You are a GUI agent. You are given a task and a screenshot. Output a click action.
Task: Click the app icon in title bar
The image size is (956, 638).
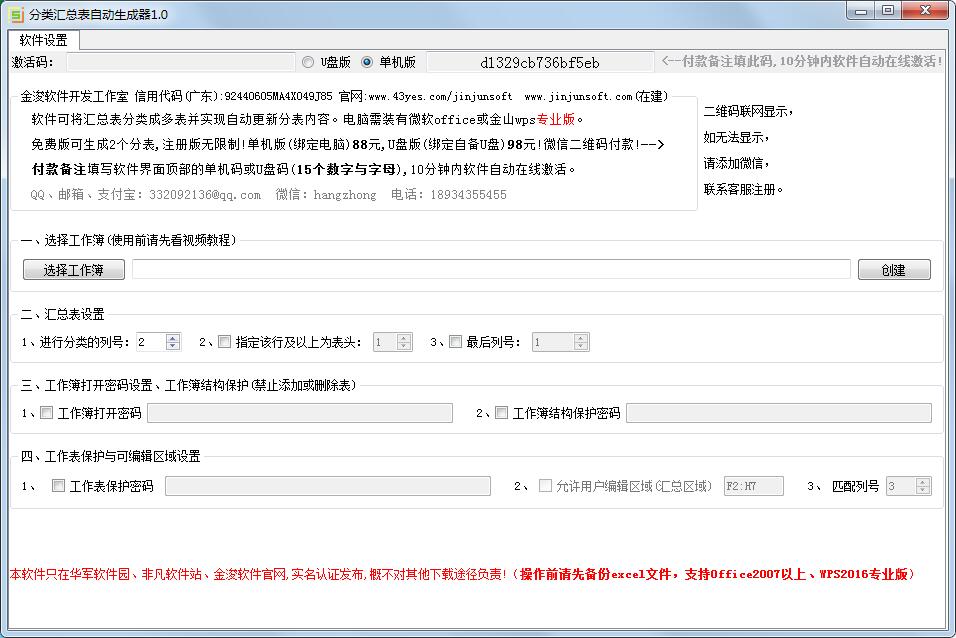tap(16, 14)
